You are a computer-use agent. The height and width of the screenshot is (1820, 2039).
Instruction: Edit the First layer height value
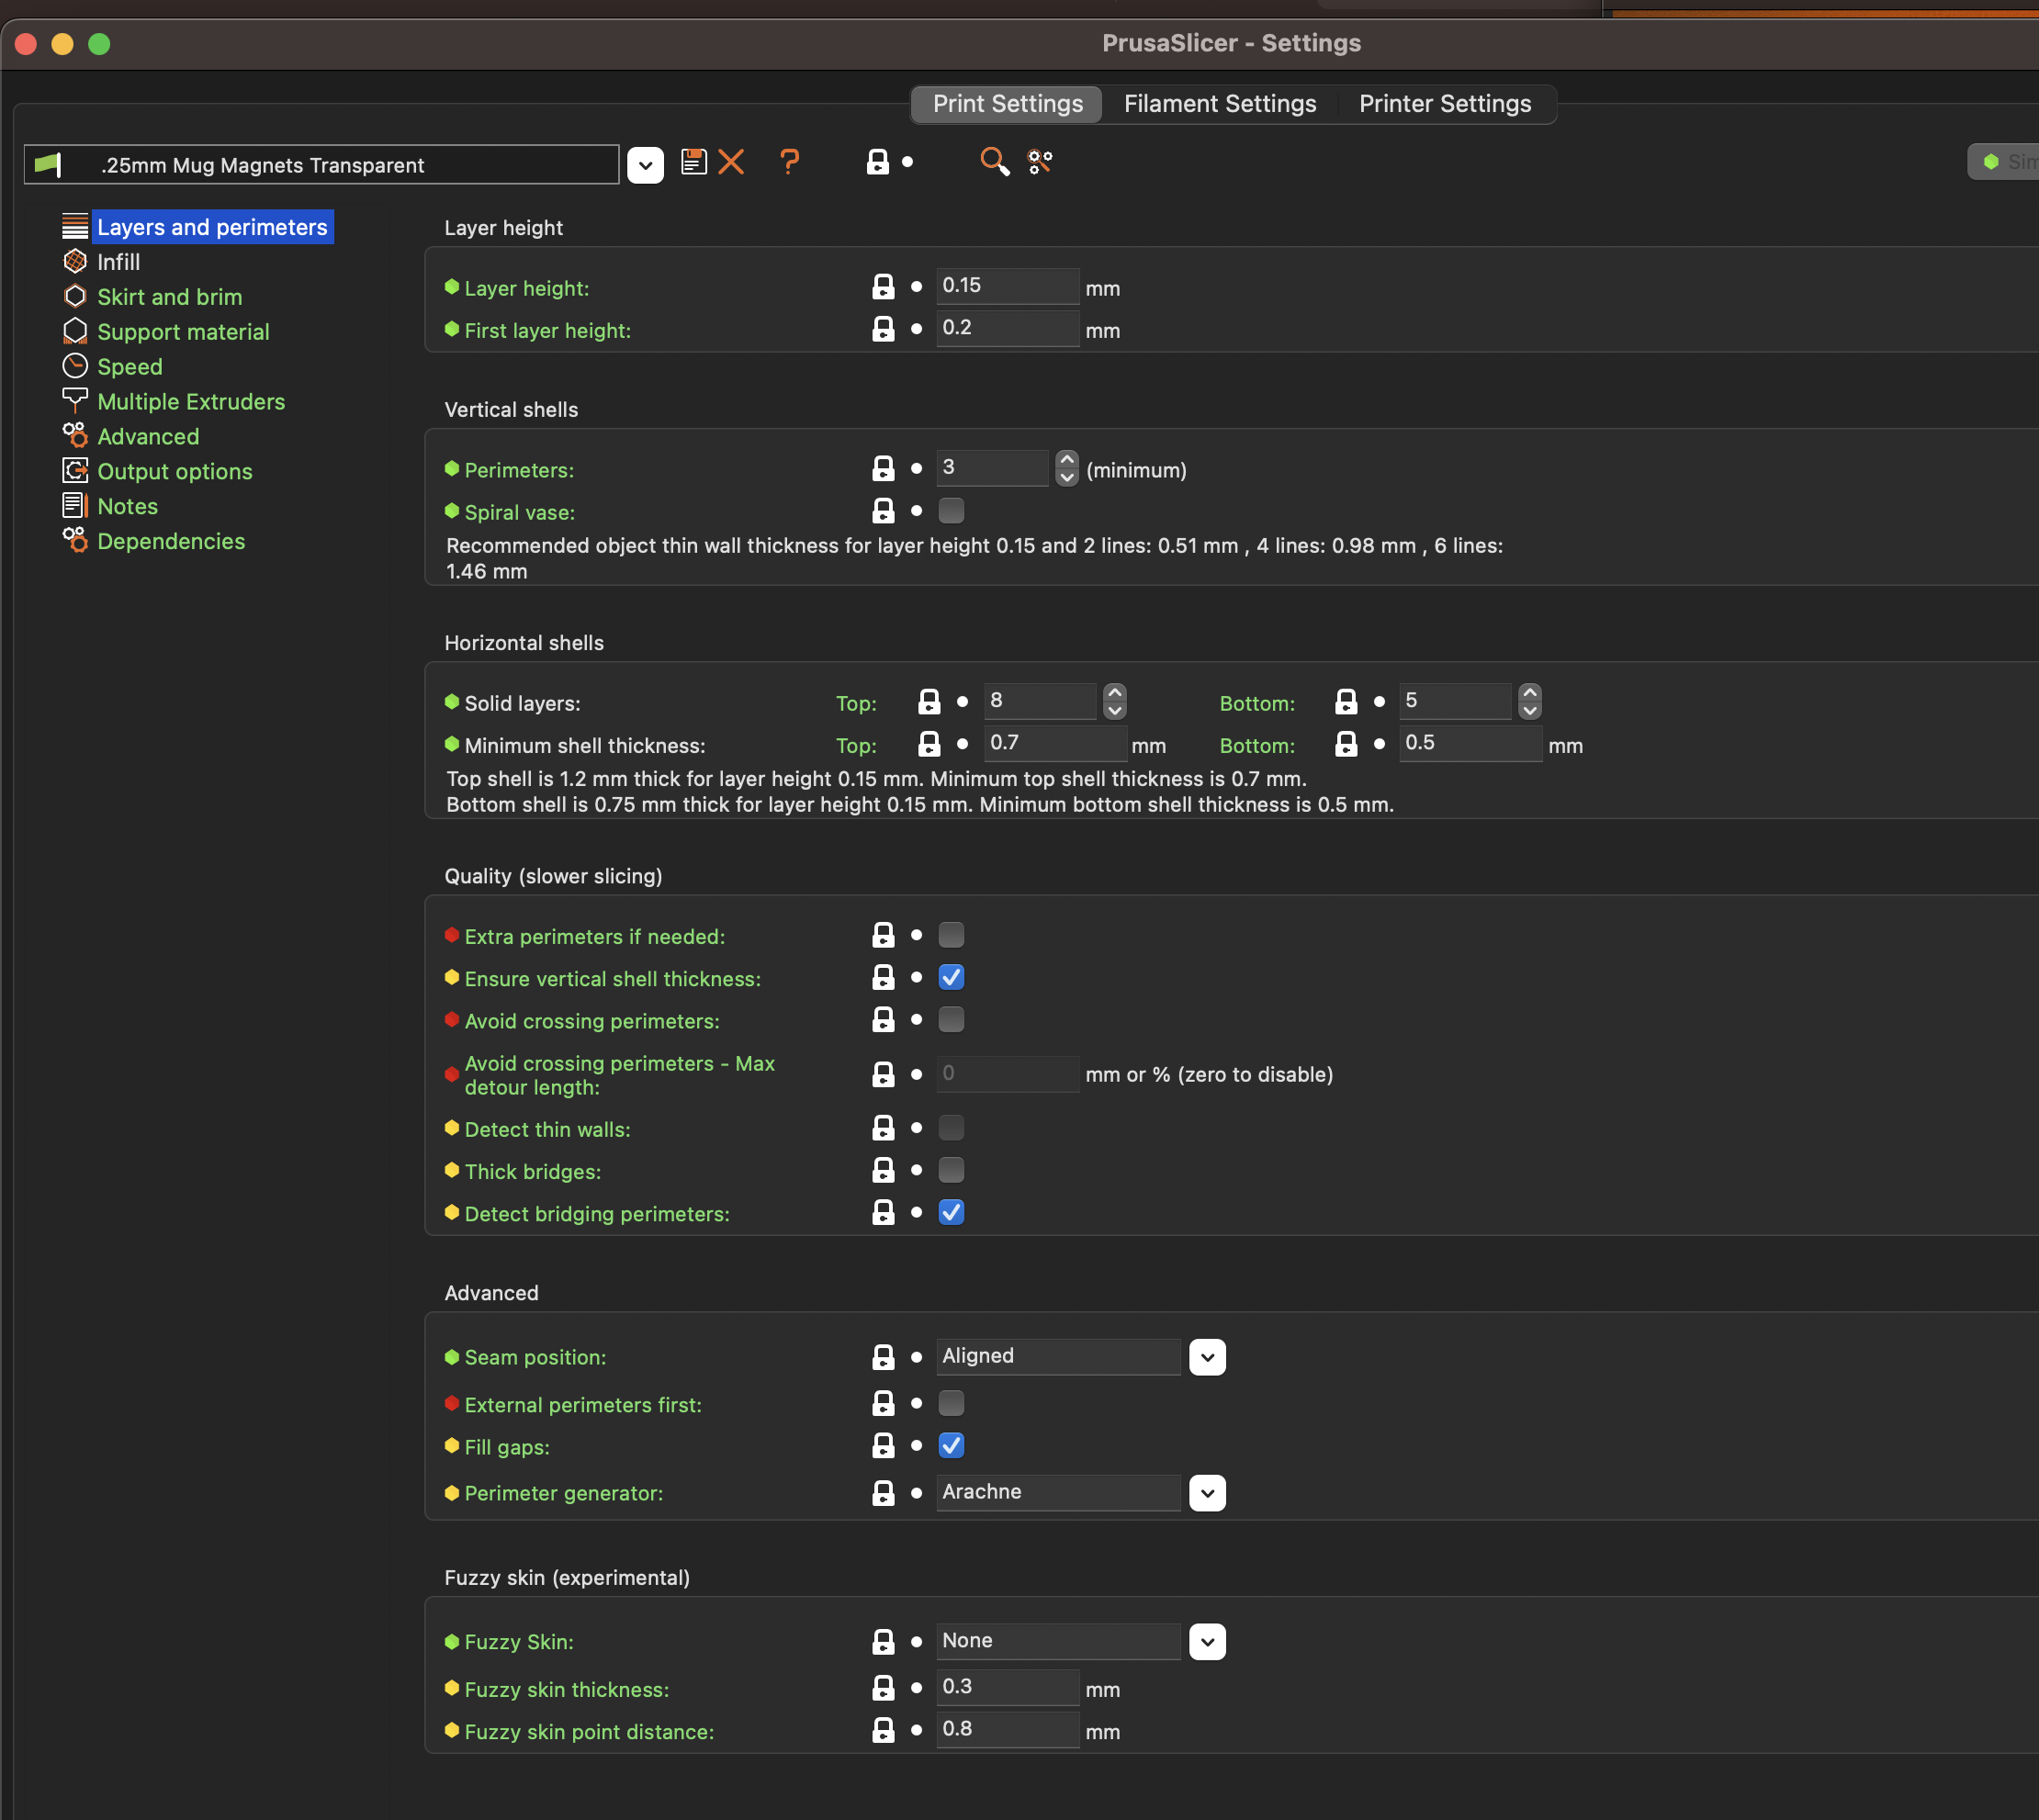pyautogui.click(x=1006, y=327)
